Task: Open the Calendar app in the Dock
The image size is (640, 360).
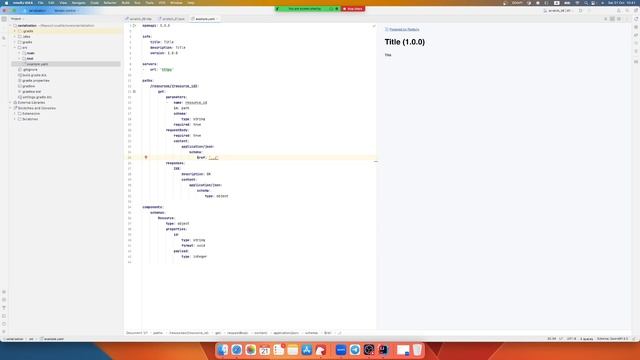Action: [264, 350]
